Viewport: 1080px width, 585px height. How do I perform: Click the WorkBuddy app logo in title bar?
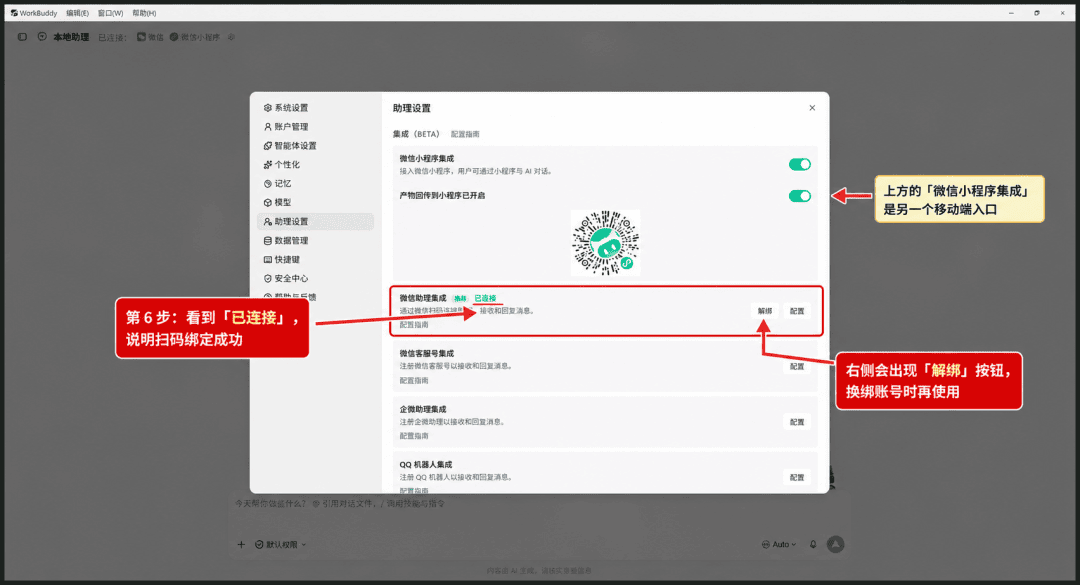coord(14,13)
